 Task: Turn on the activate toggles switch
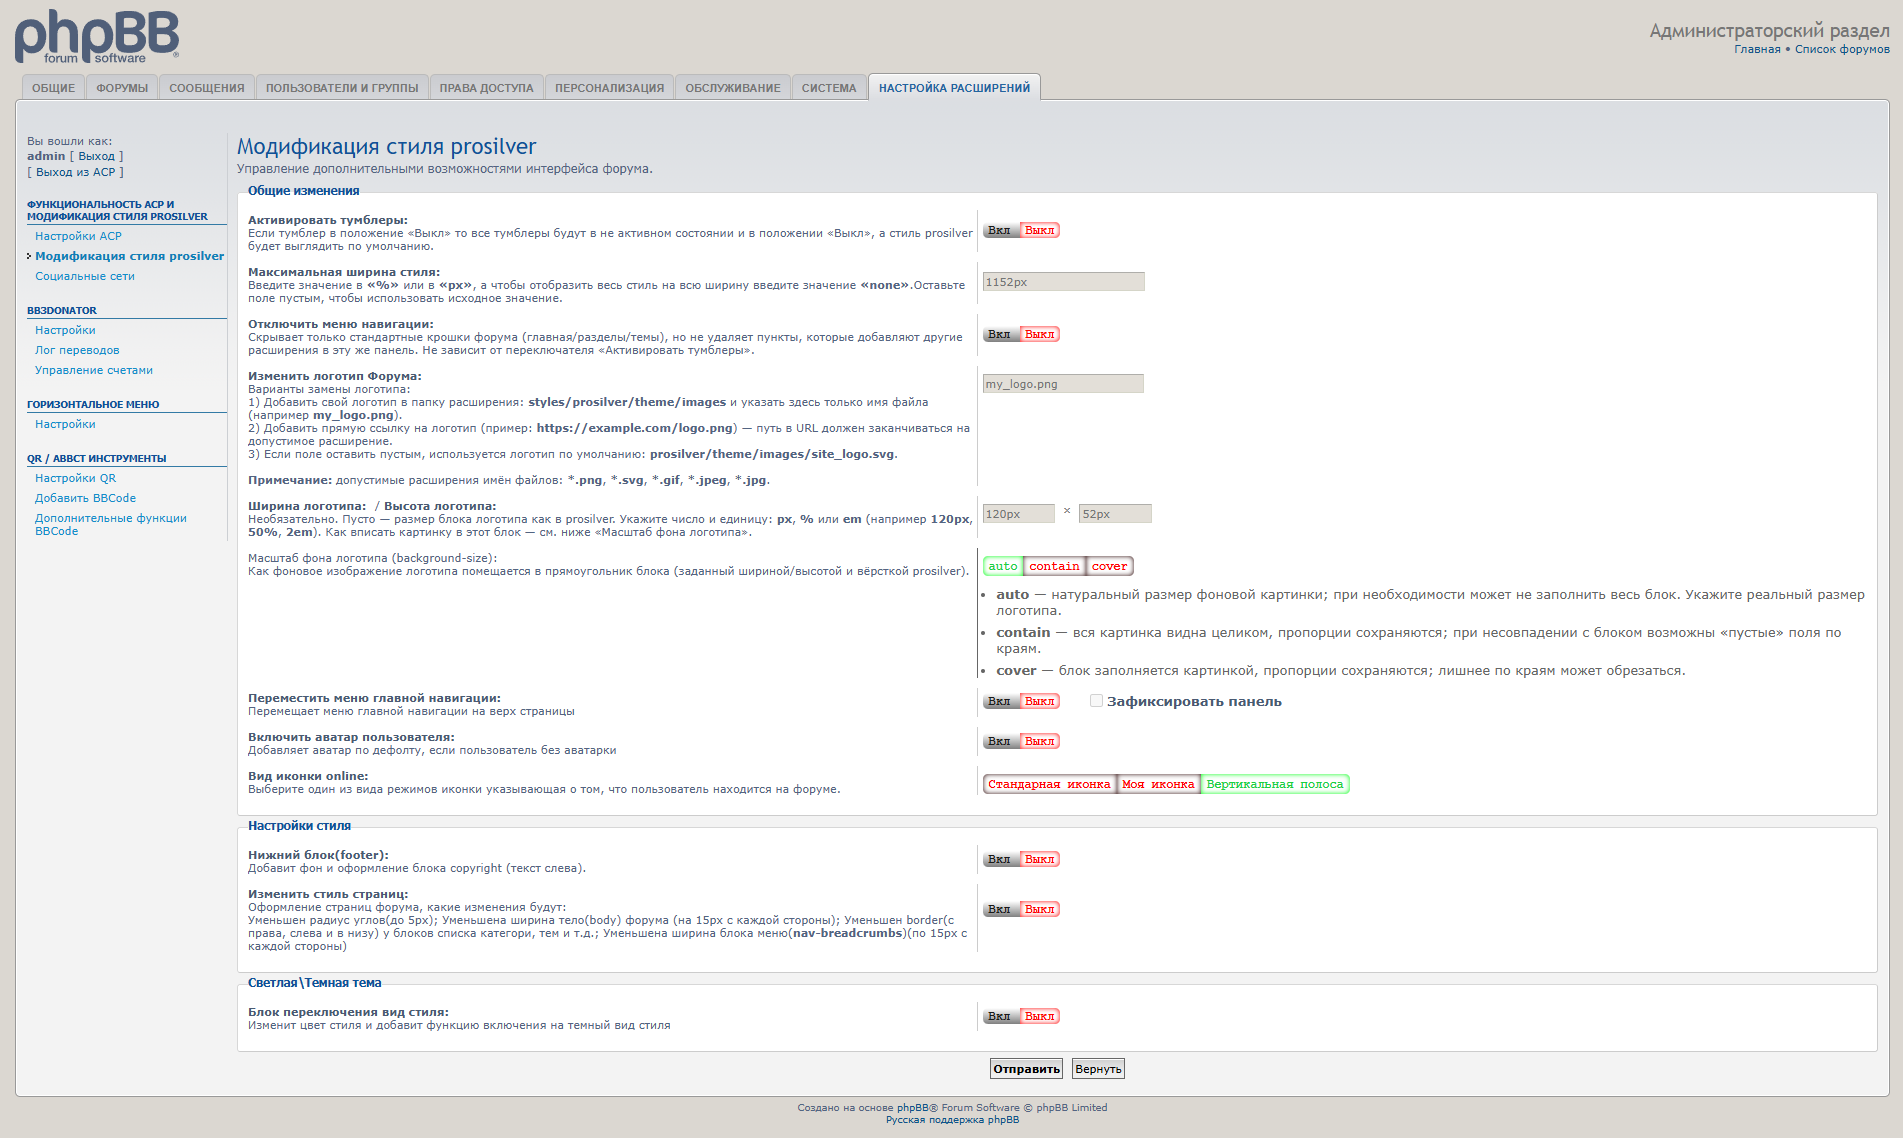point(1000,231)
